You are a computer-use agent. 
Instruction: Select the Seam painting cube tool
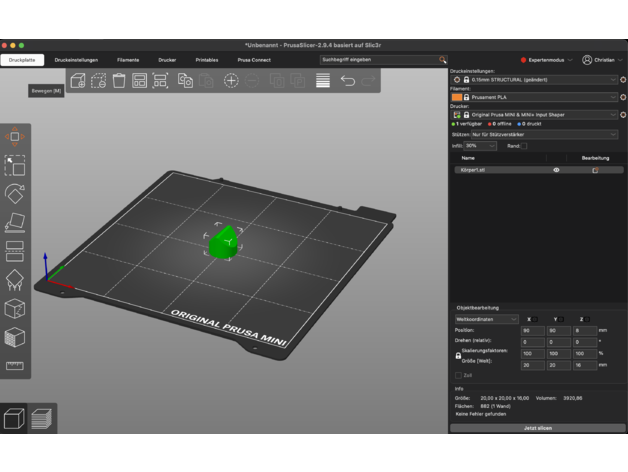pyautogui.click(x=15, y=309)
